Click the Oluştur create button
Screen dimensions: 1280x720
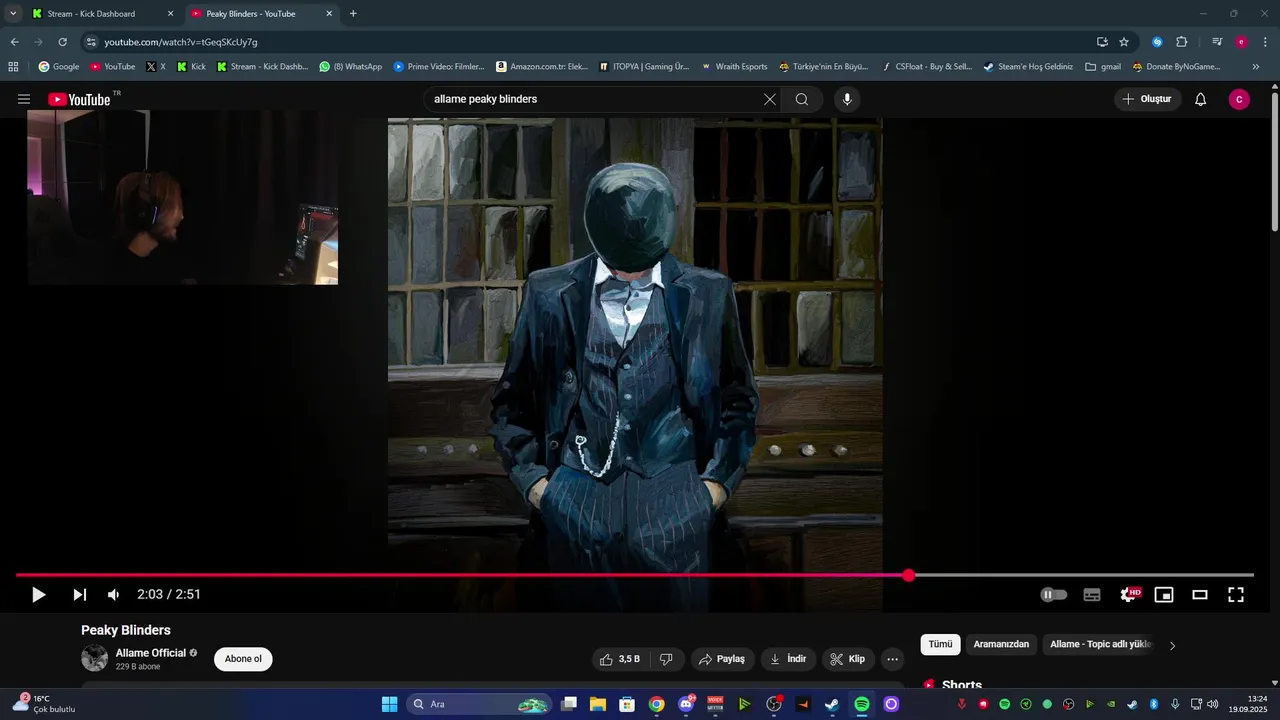1147,99
